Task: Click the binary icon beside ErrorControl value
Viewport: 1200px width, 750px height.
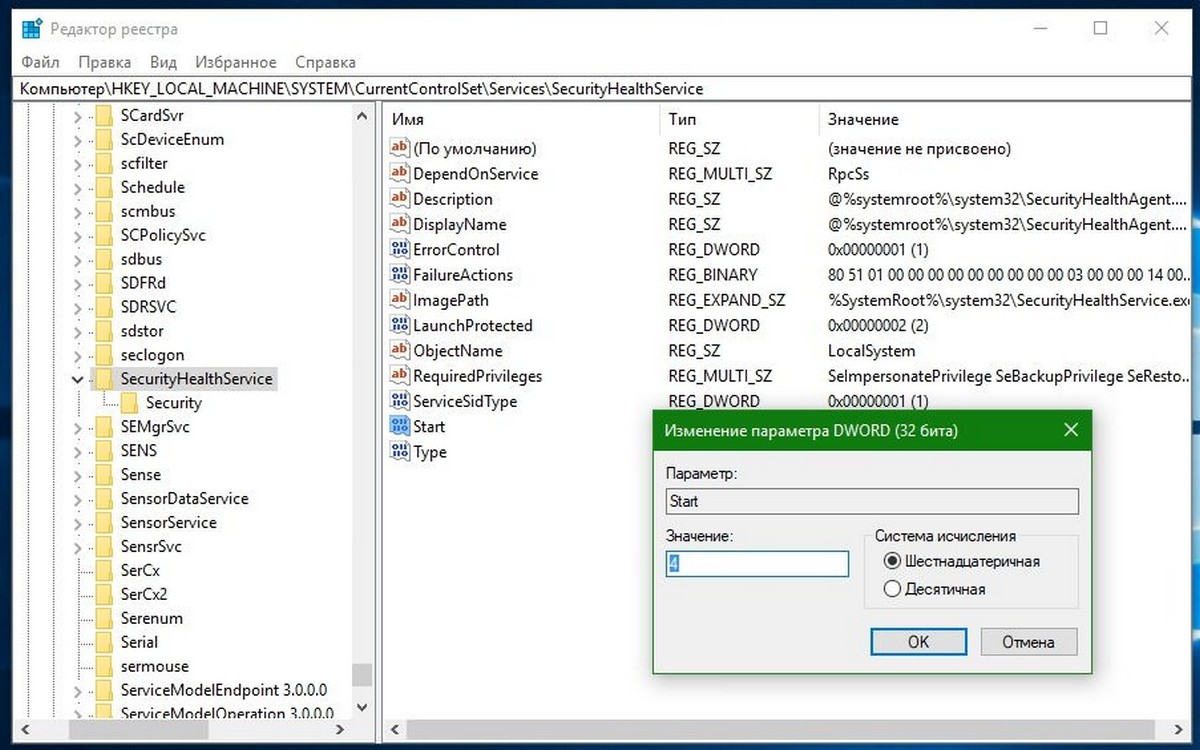Action: coord(400,250)
